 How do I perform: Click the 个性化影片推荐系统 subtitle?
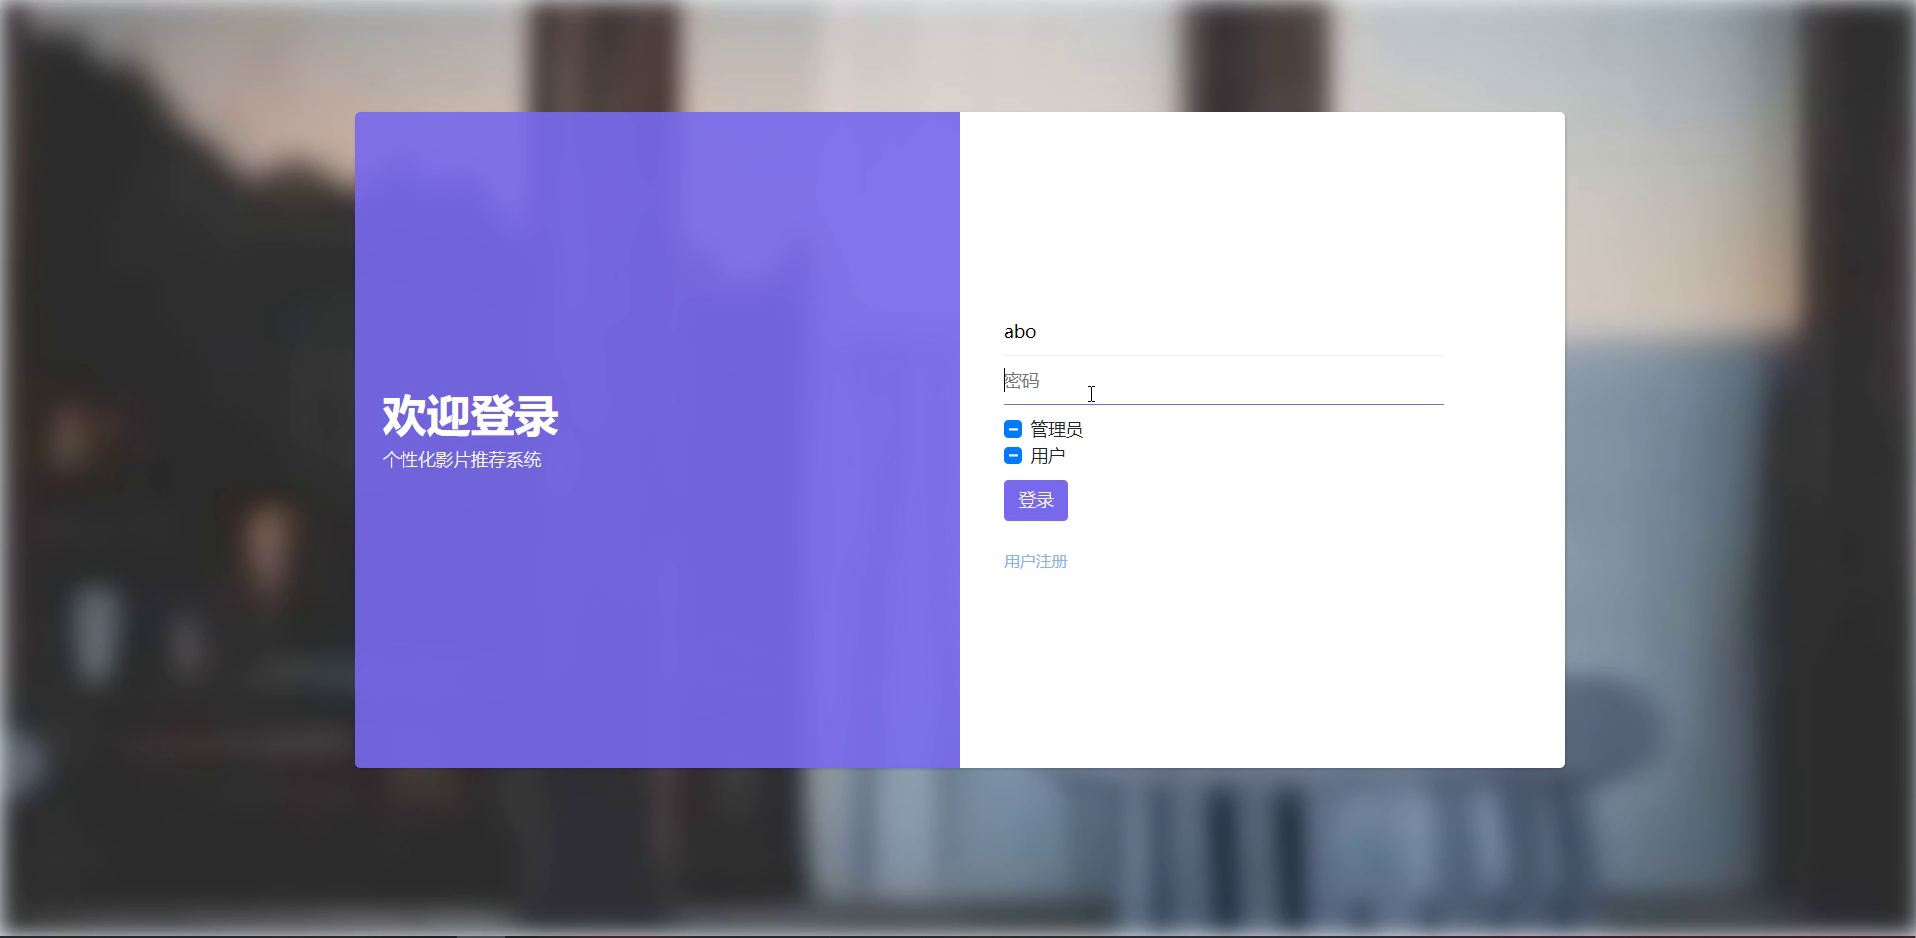coord(462,460)
